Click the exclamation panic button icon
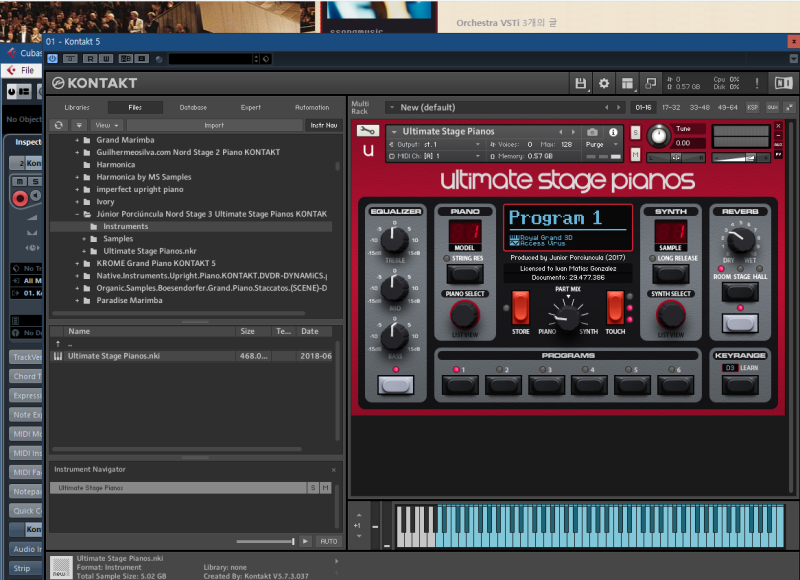800x580 pixels. [758, 83]
